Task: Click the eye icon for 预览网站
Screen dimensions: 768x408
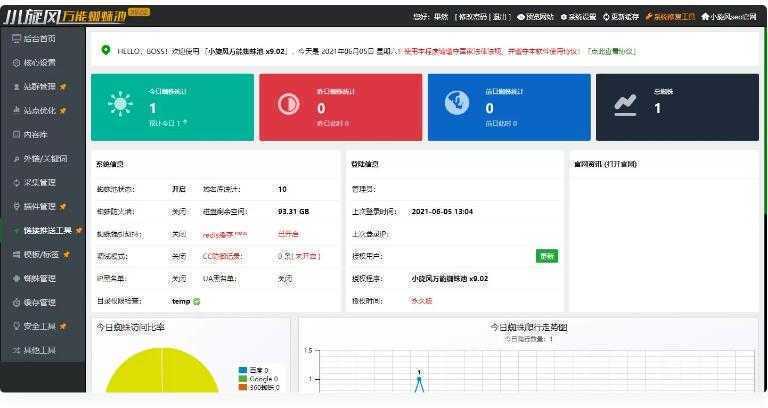Action: click(521, 17)
